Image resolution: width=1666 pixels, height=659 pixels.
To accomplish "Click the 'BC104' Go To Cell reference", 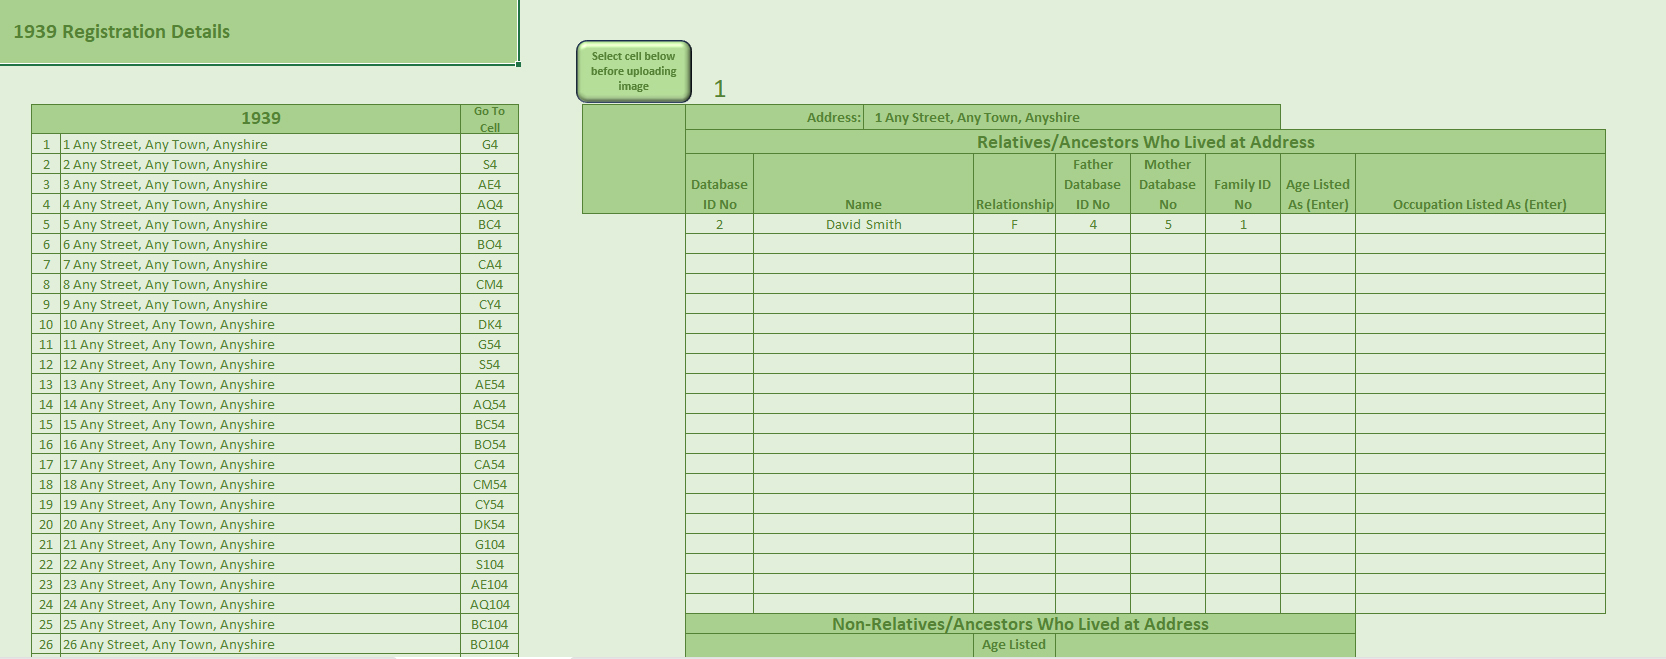I will (489, 625).
